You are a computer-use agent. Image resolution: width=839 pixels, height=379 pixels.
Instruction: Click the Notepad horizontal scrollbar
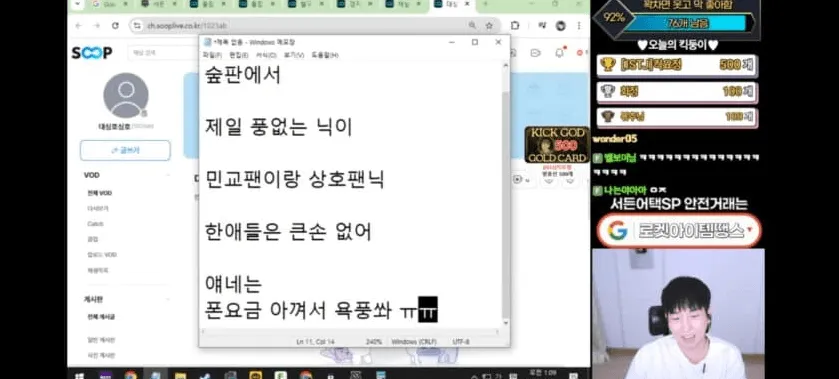pyautogui.click(x=350, y=332)
